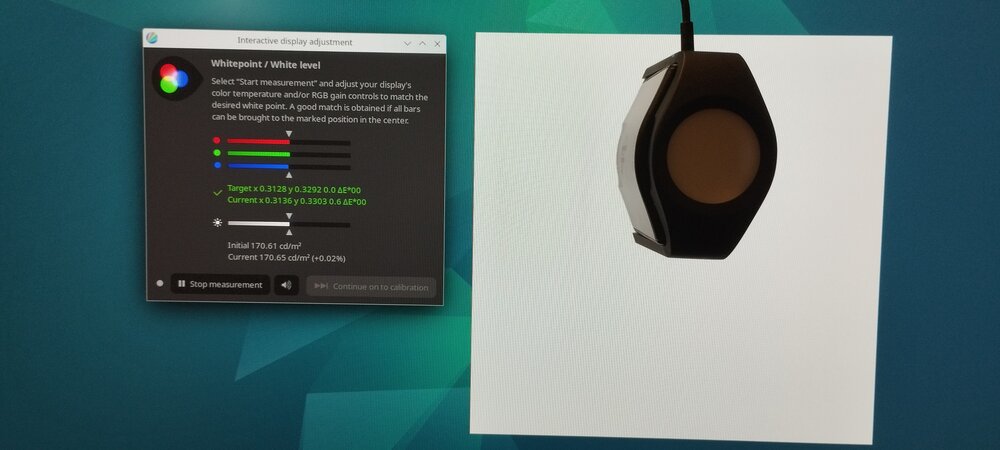The height and width of the screenshot is (450, 1000).
Task: Click the measurement status dot beside Stop measurement
Action: [159, 283]
